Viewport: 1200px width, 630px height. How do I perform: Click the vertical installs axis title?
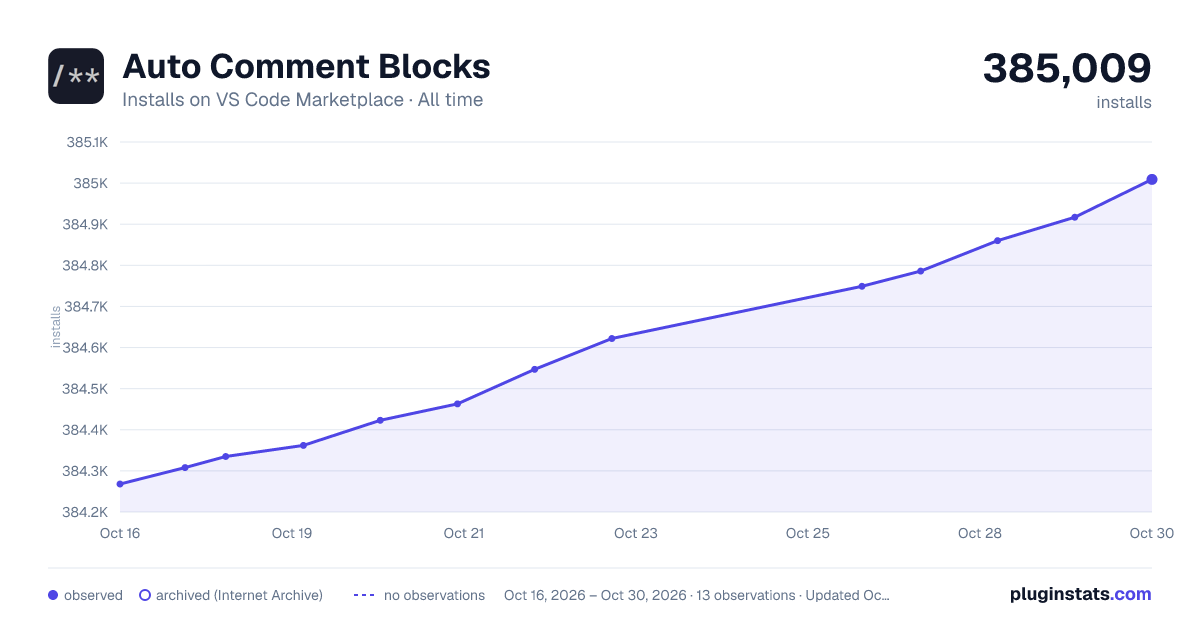point(56,327)
